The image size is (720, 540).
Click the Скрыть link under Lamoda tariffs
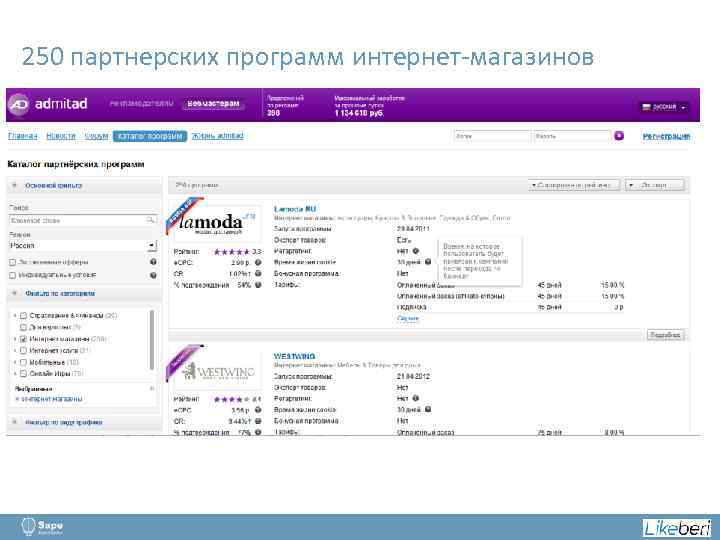click(x=408, y=318)
